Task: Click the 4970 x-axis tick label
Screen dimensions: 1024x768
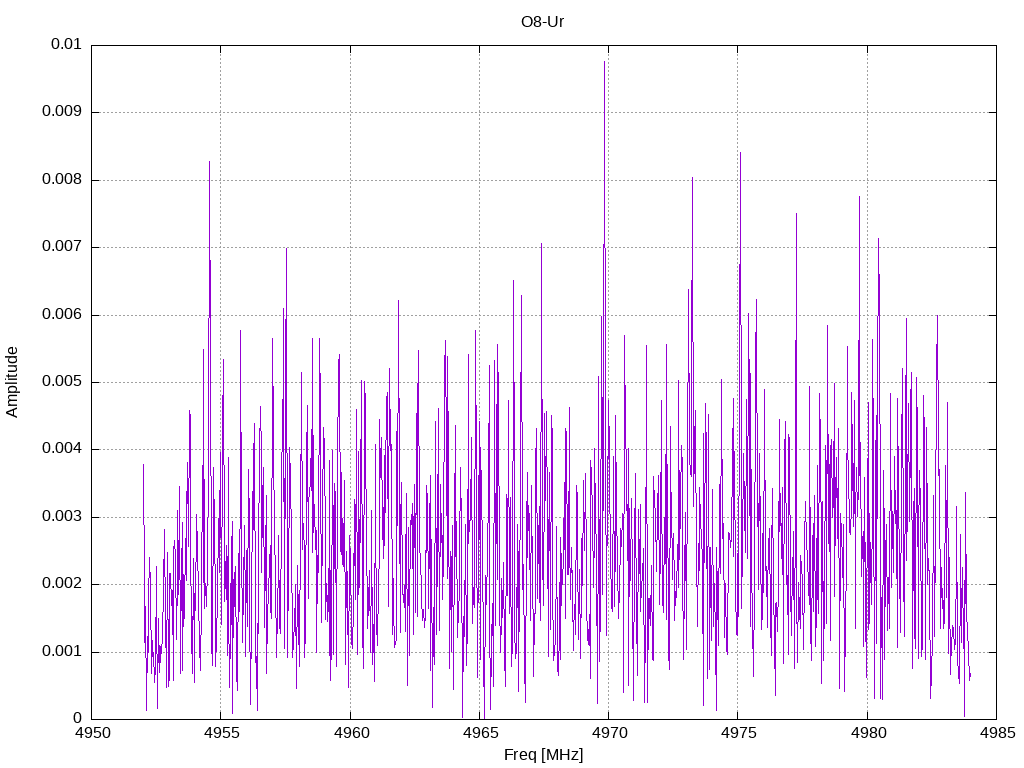Action: point(609,733)
